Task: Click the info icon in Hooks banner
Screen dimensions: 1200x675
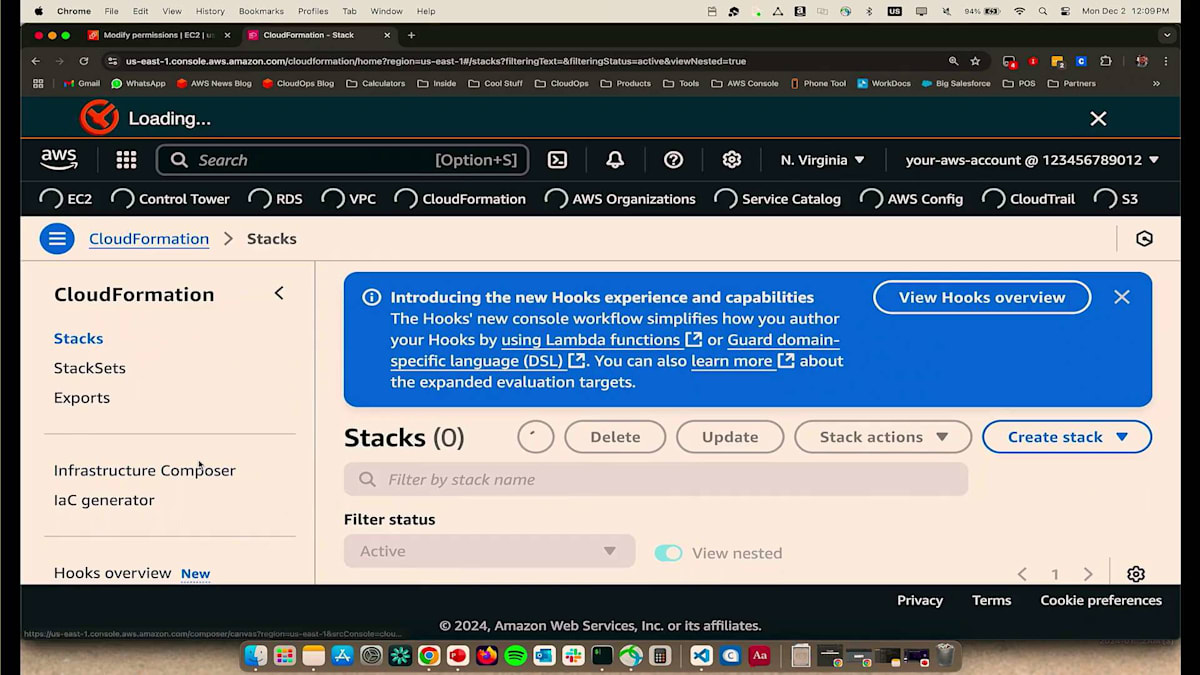Action: tap(371, 297)
